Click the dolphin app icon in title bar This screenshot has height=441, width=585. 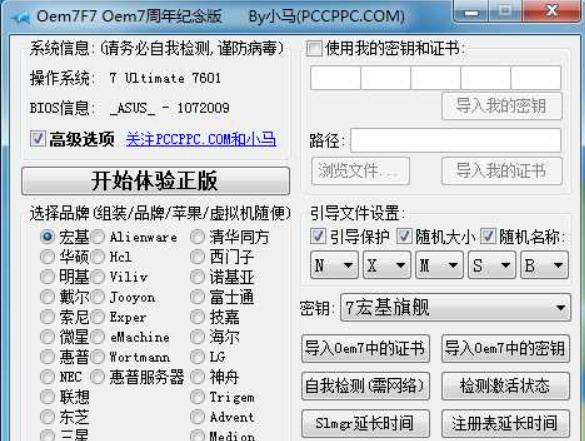21,17
